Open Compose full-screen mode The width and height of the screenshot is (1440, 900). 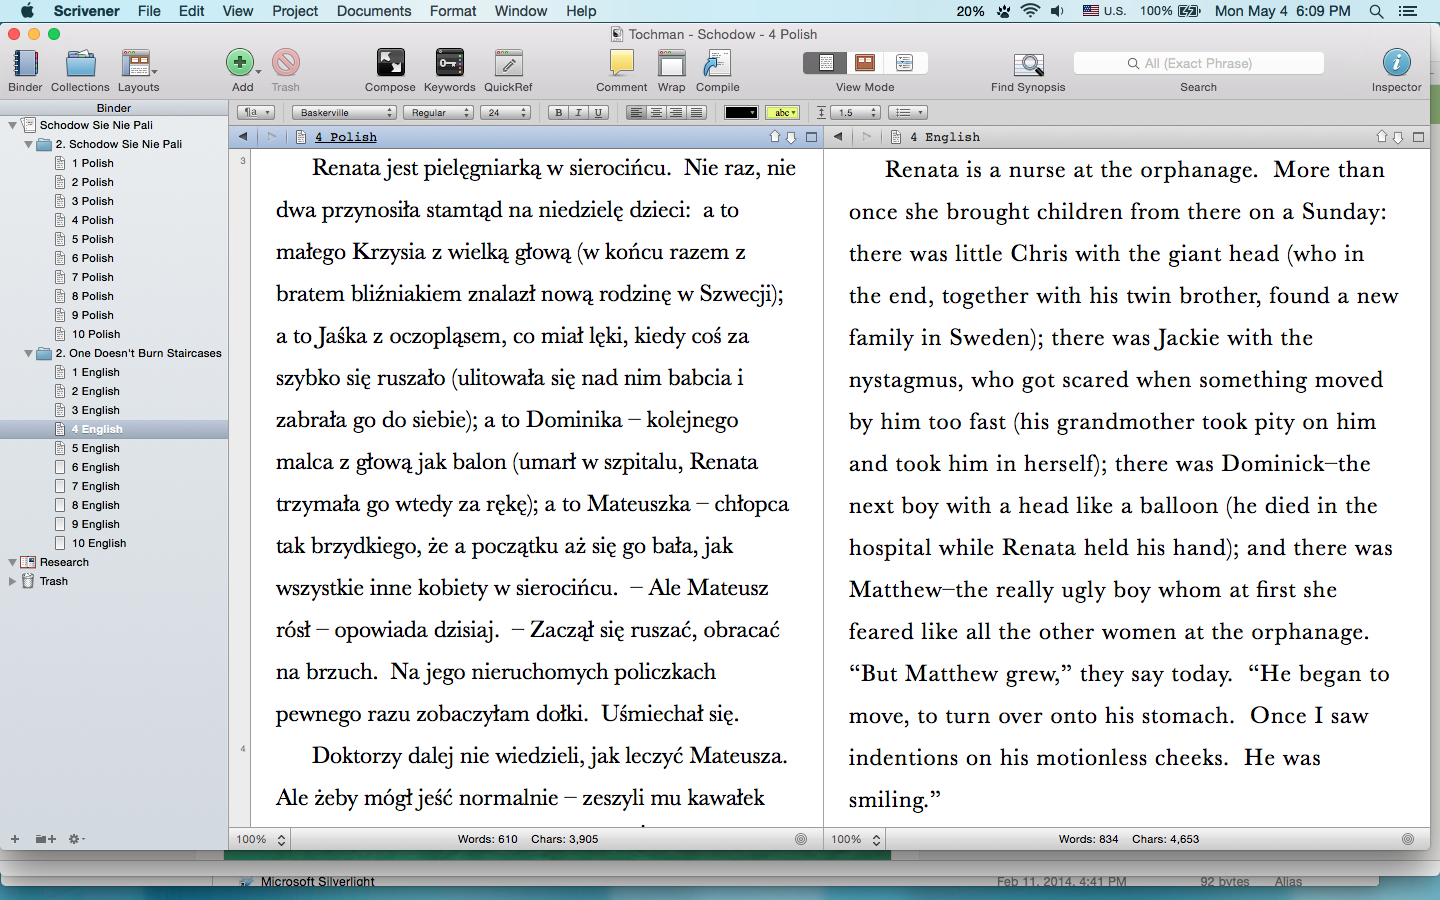[390, 63]
